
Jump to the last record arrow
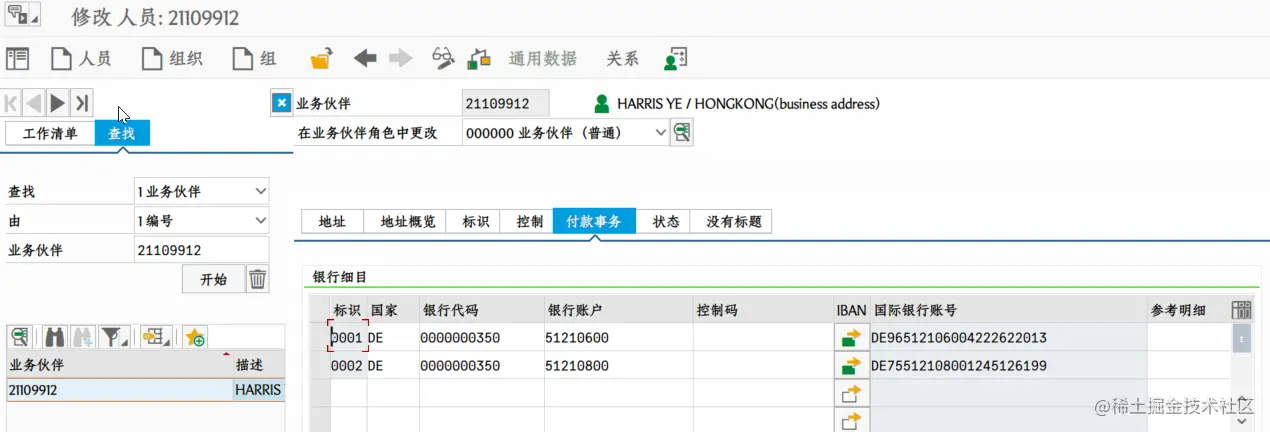(x=82, y=102)
